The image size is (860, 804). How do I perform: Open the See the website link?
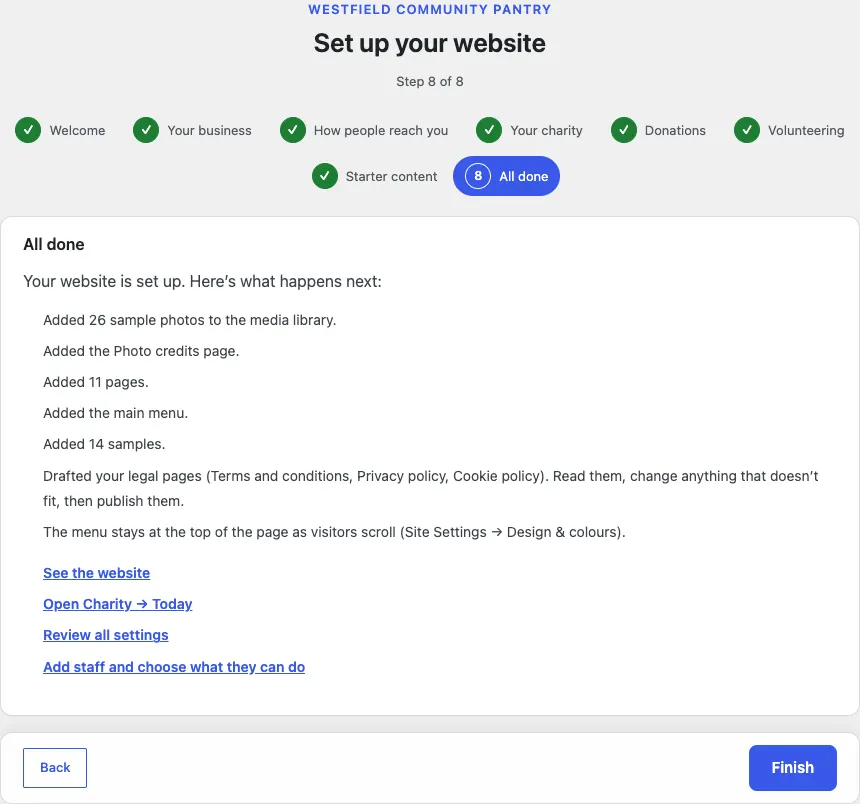click(97, 573)
